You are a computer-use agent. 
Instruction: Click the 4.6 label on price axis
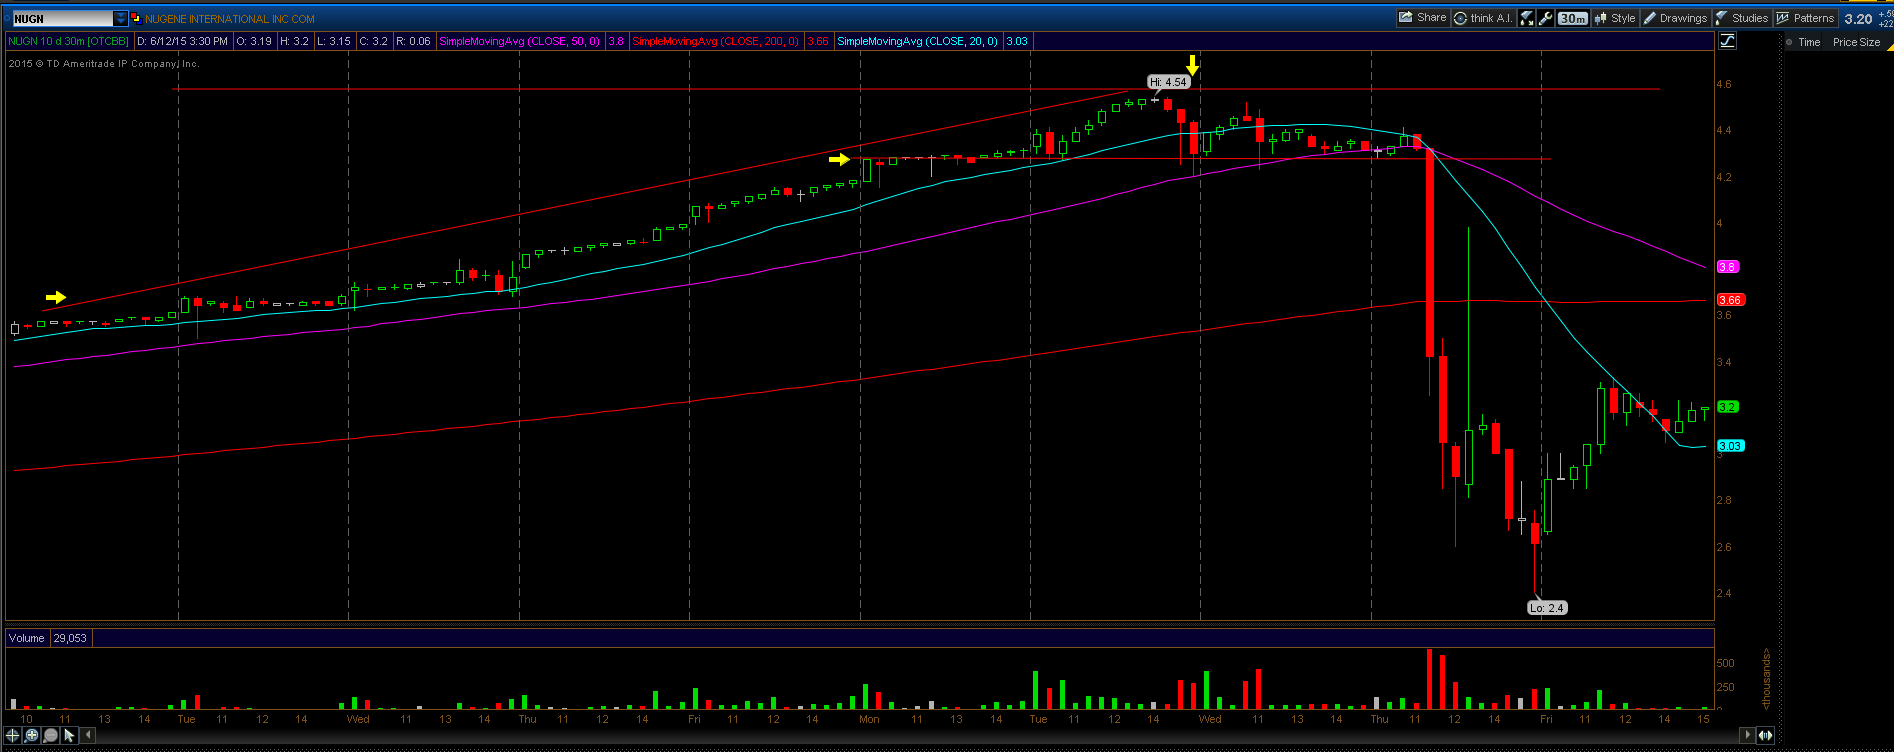(x=1724, y=84)
